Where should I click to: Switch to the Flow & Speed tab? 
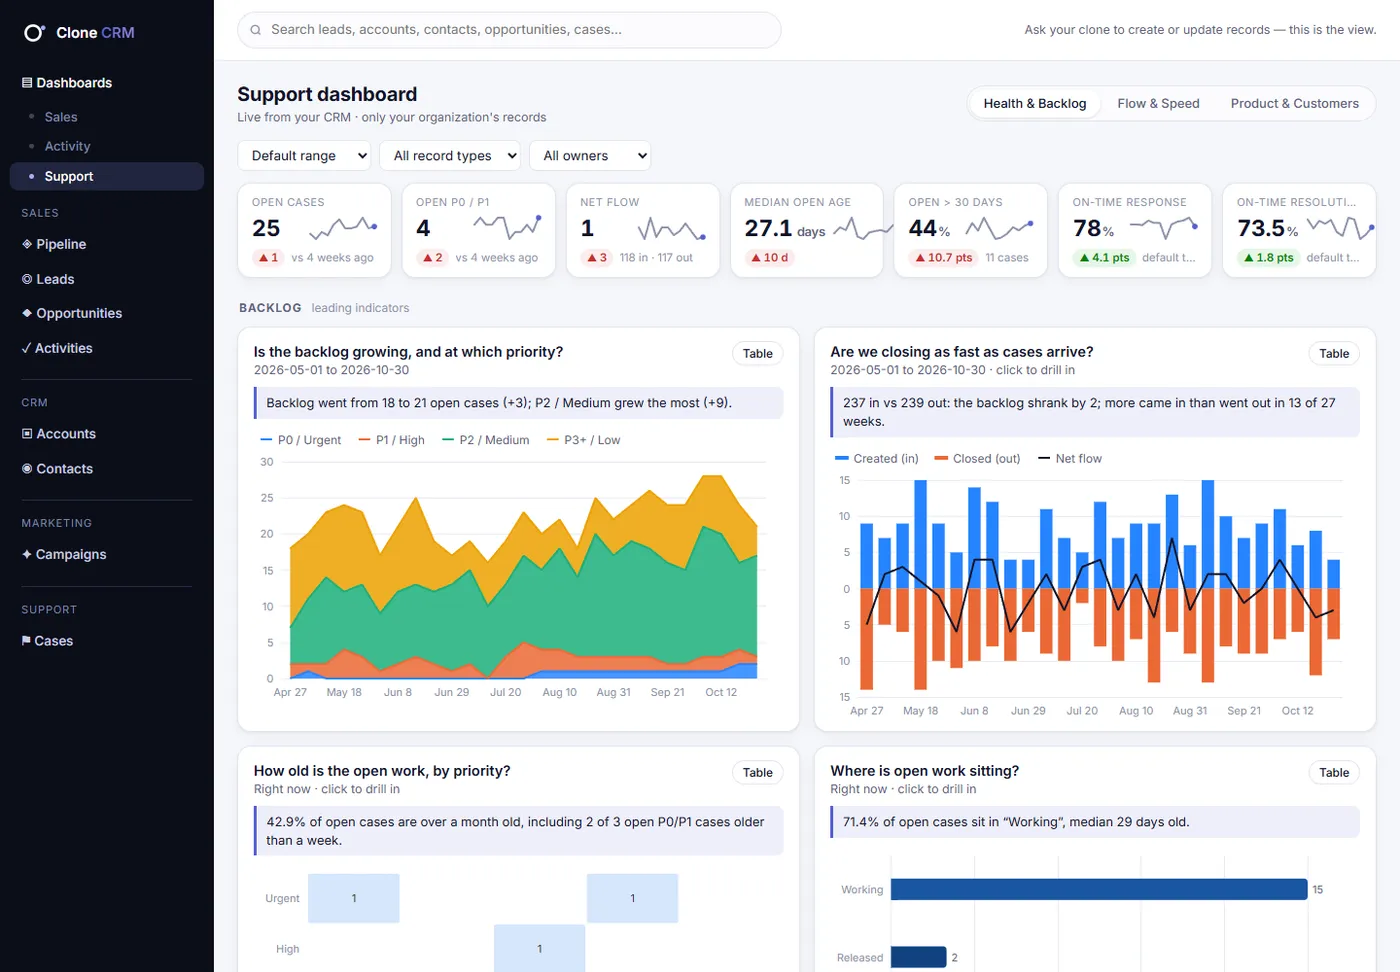click(x=1158, y=103)
